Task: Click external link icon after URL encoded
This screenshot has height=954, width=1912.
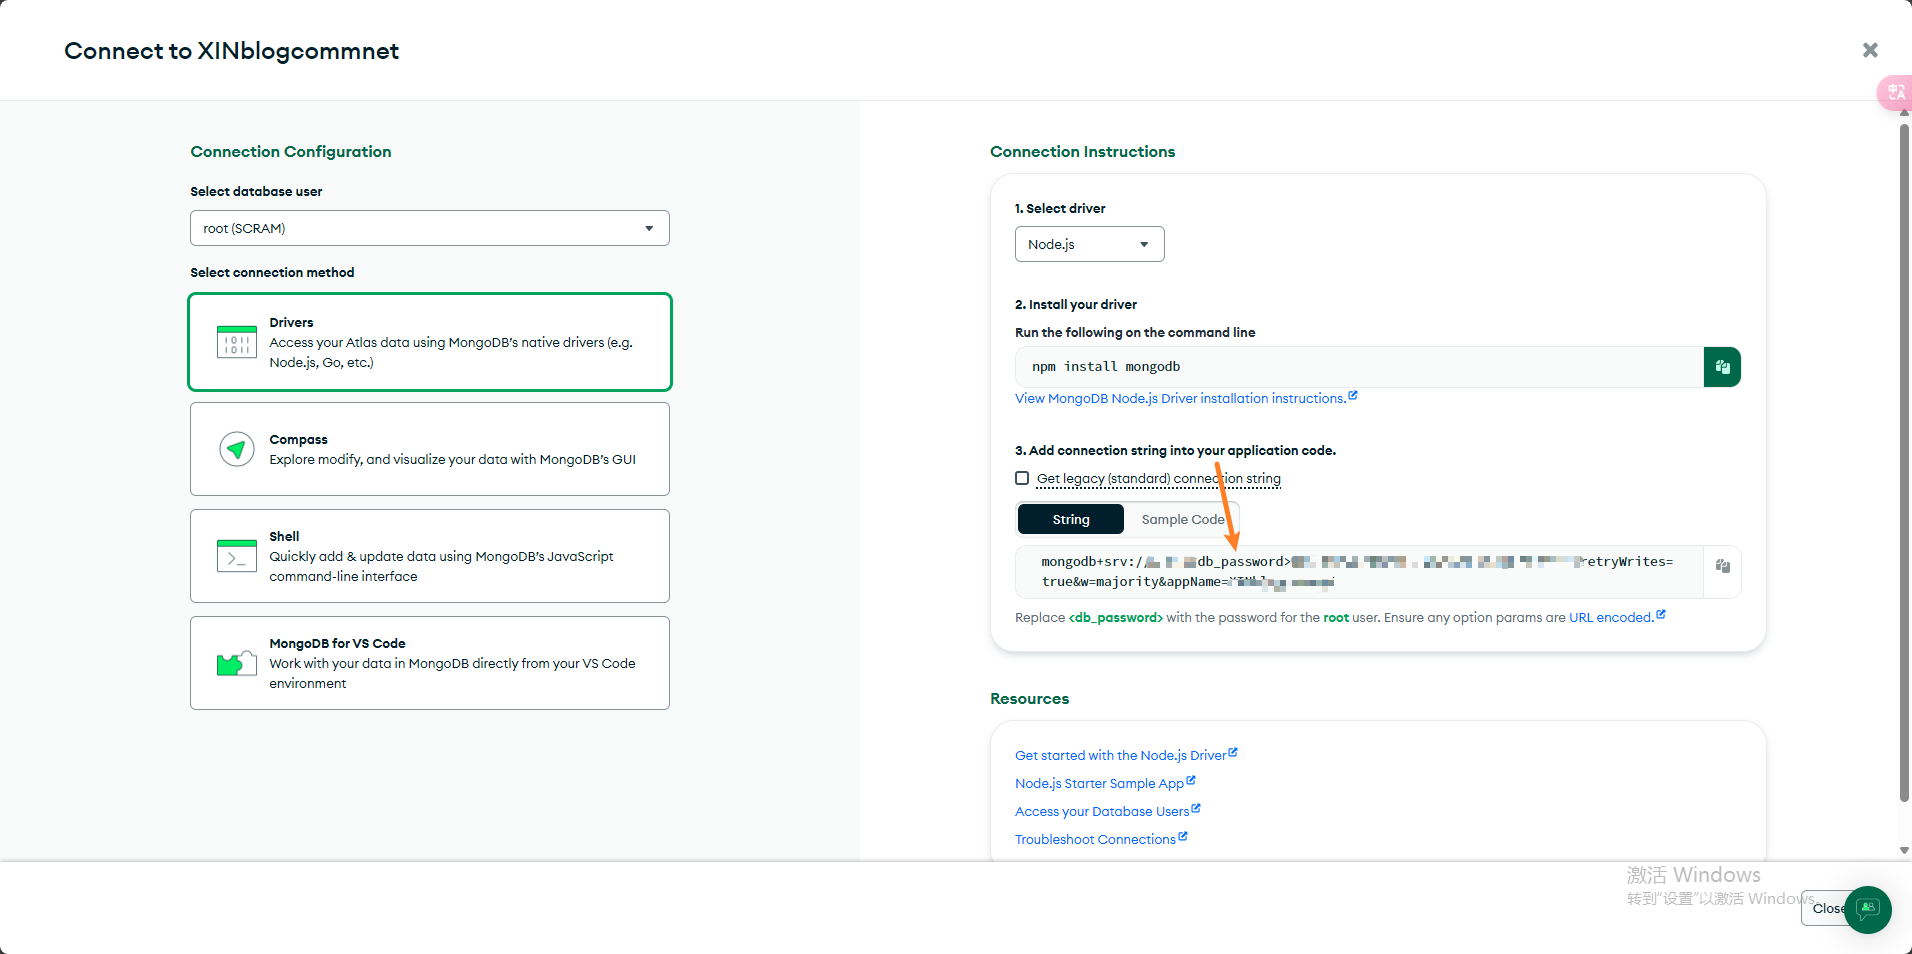Action: (x=1661, y=615)
